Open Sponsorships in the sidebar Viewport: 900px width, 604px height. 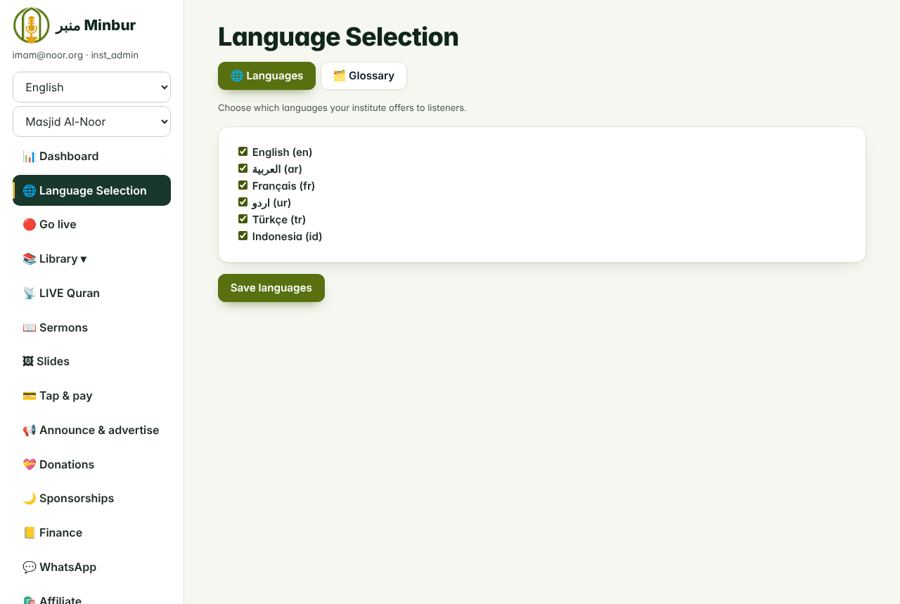[92, 498]
